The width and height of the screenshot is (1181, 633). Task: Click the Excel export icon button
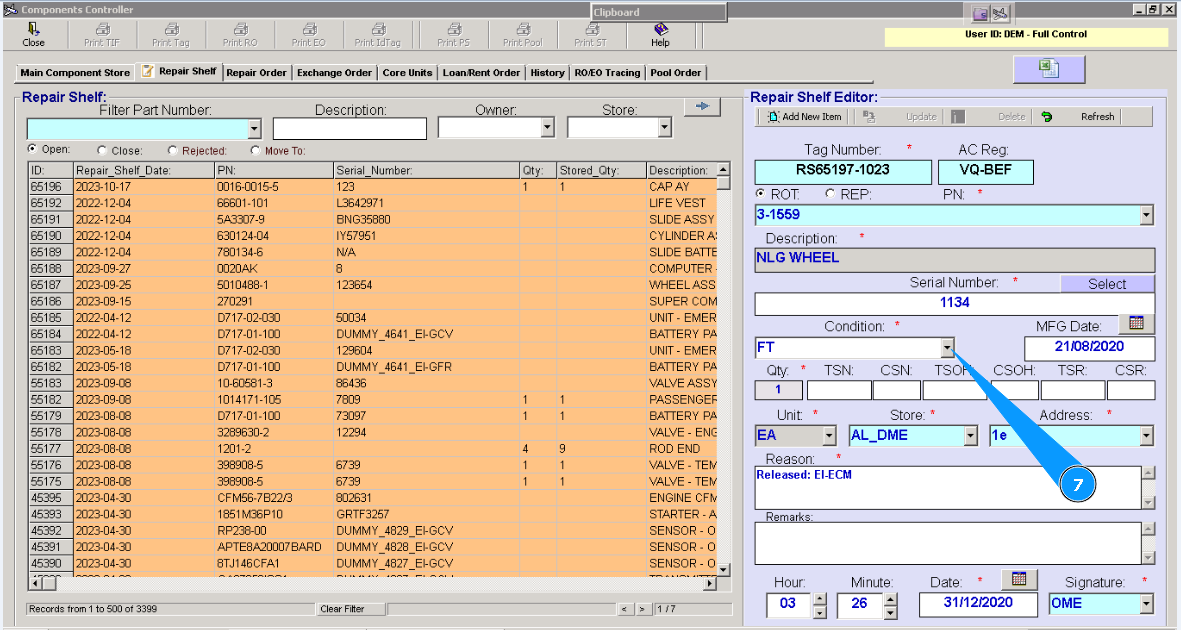[x=1048, y=69]
